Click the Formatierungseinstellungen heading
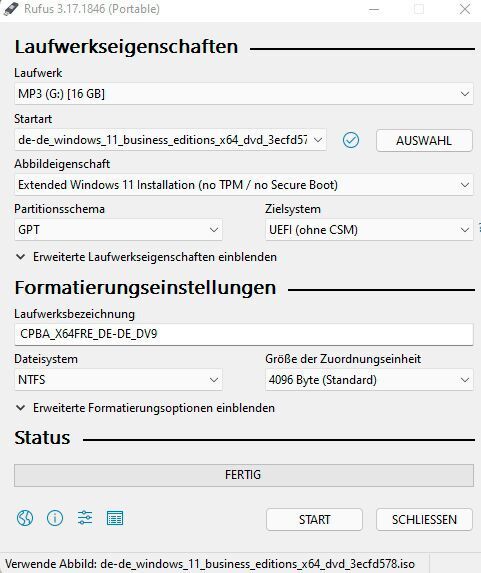This screenshot has height=573, width=481. [x=145, y=288]
